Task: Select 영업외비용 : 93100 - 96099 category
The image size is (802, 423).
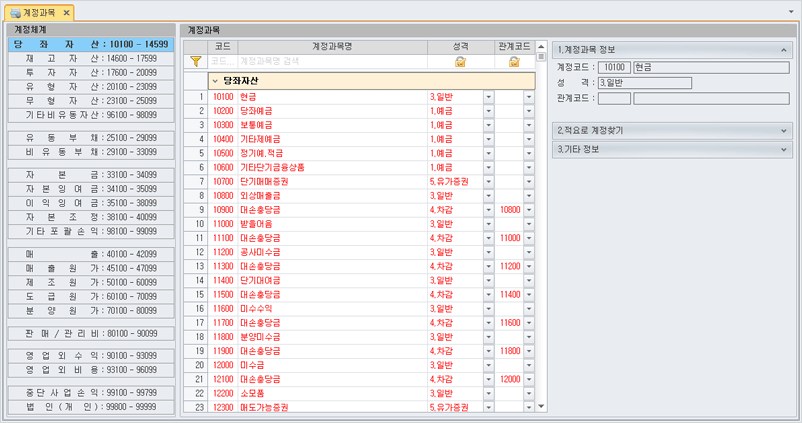Action: pos(91,370)
